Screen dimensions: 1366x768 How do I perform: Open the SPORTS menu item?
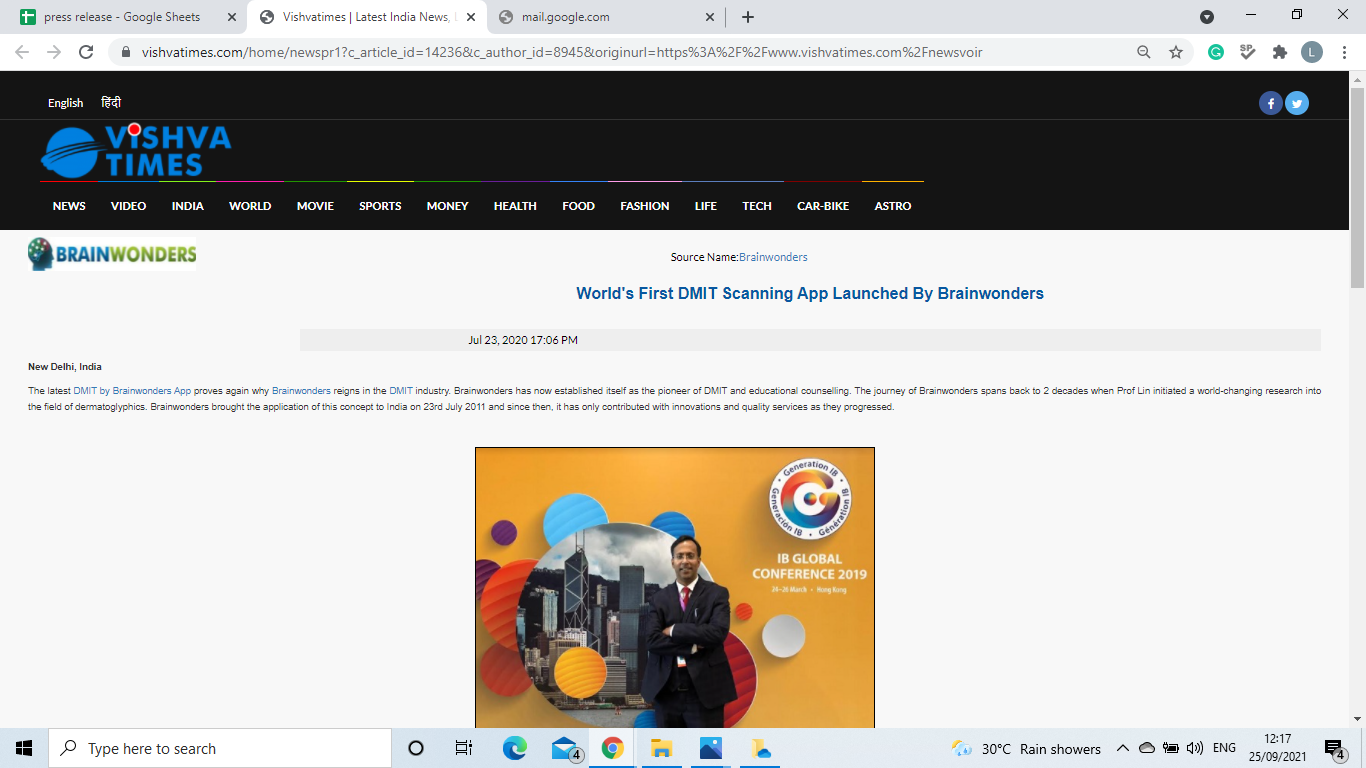click(380, 206)
